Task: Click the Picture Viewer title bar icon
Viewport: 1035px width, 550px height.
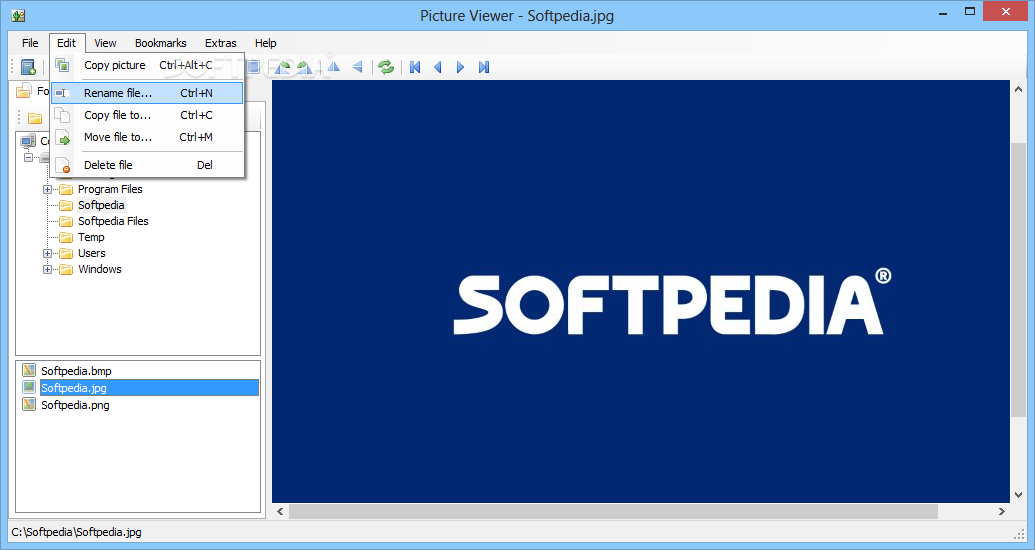Action: pos(18,15)
